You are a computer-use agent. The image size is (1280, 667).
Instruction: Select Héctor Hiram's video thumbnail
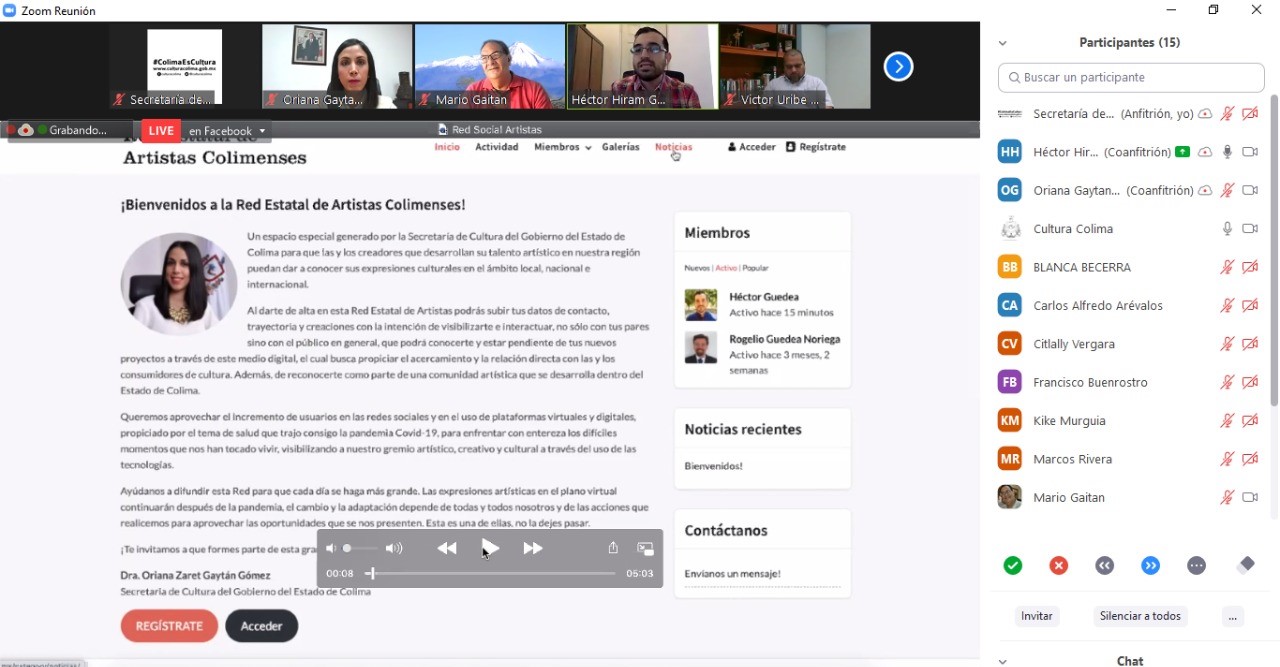click(x=642, y=67)
